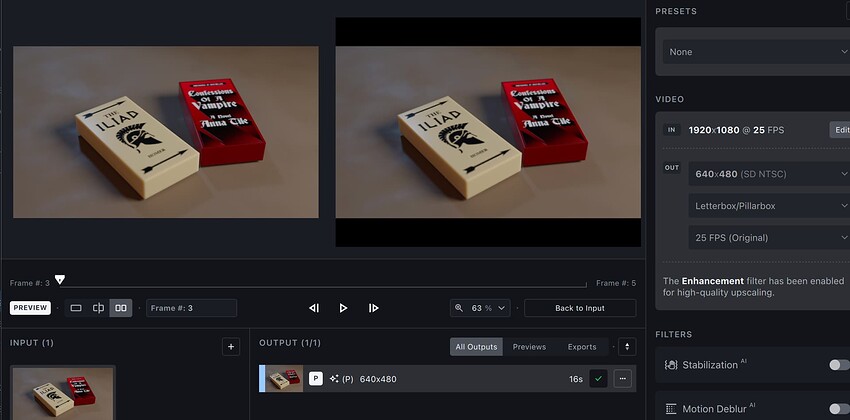Viewport: 850px width, 420px height.
Task: Click the 16s duration text
Action: [x=576, y=379]
